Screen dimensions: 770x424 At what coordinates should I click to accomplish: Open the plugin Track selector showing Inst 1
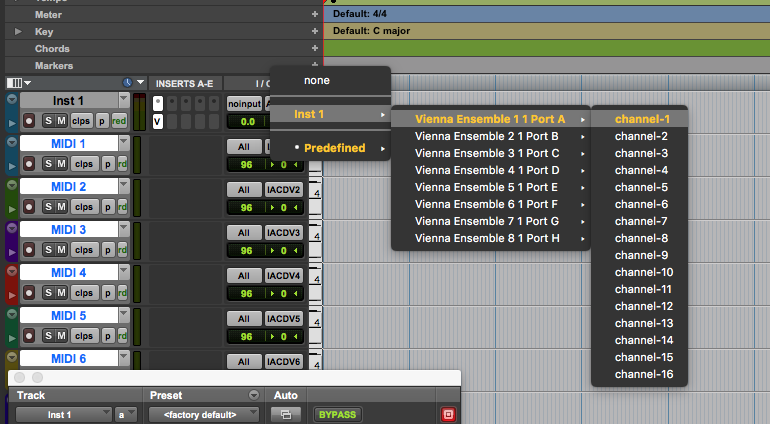tap(63, 415)
